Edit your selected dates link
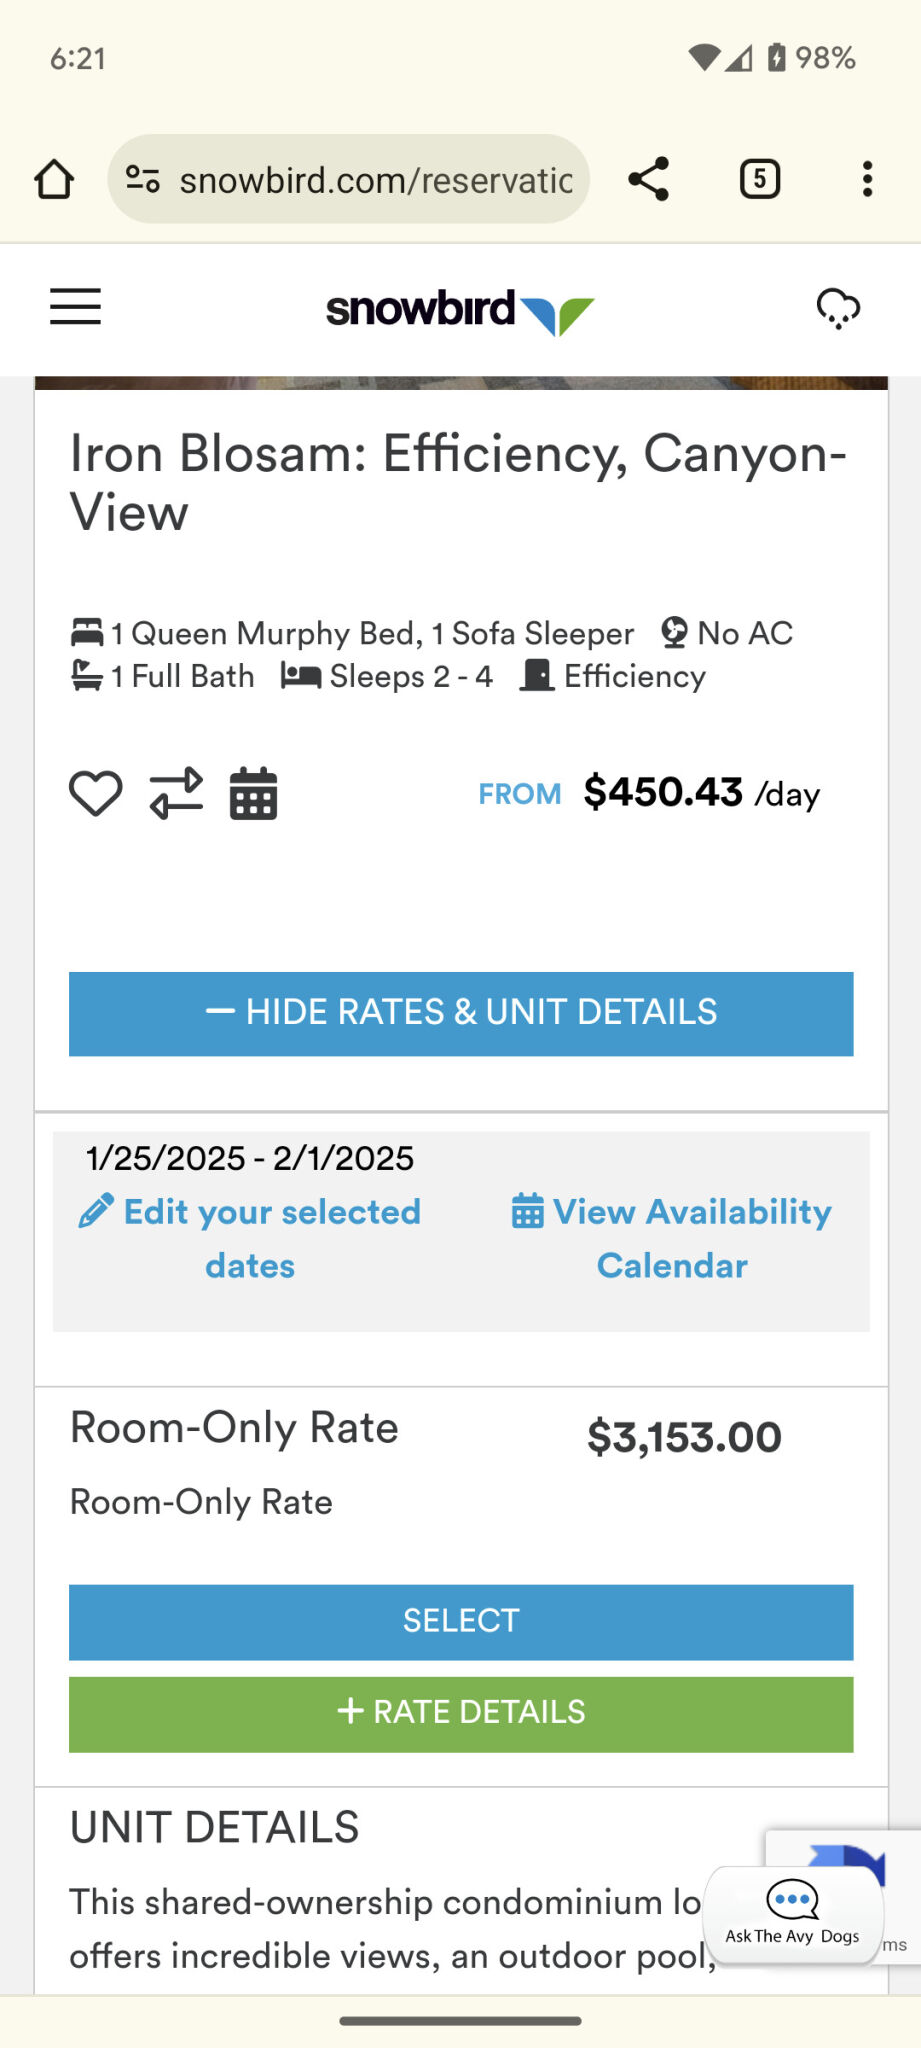Image resolution: width=921 pixels, height=2048 pixels. coord(250,1238)
